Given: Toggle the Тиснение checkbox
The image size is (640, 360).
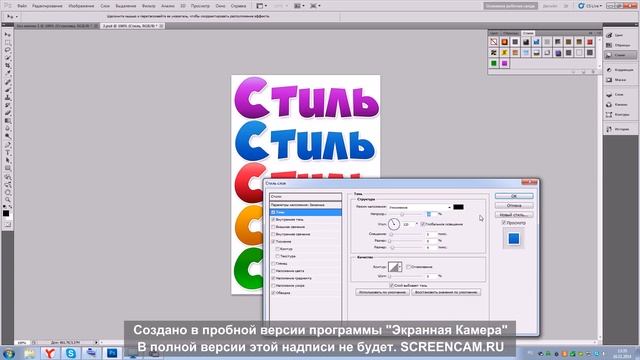Looking at the screenshot, I should [x=273, y=242].
